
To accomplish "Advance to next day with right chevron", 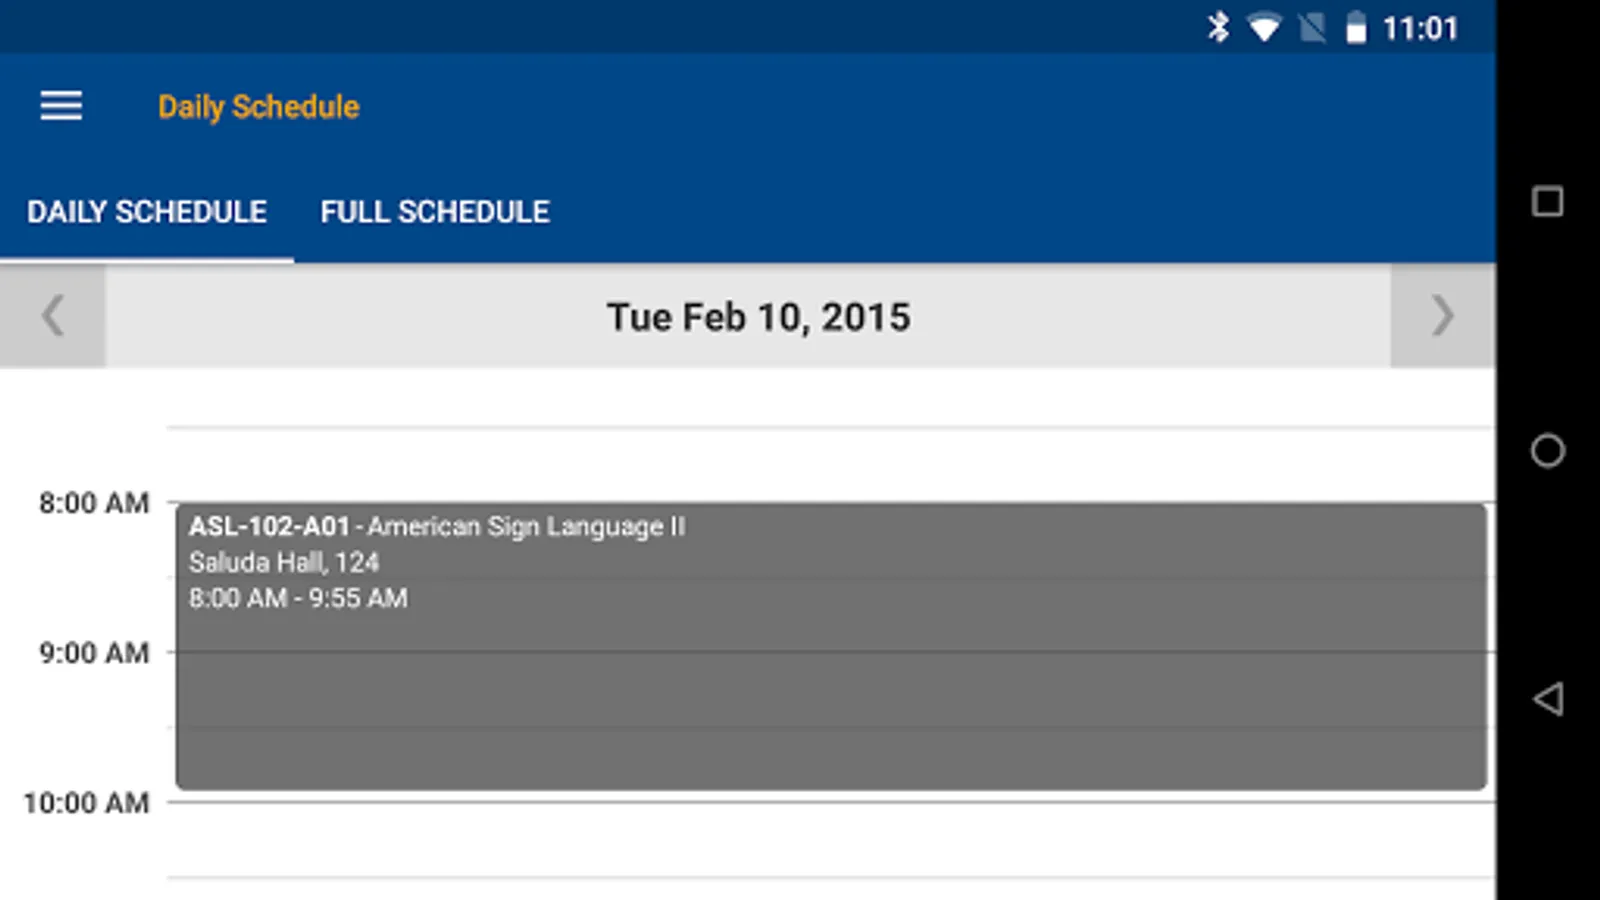I will point(1442,316).
